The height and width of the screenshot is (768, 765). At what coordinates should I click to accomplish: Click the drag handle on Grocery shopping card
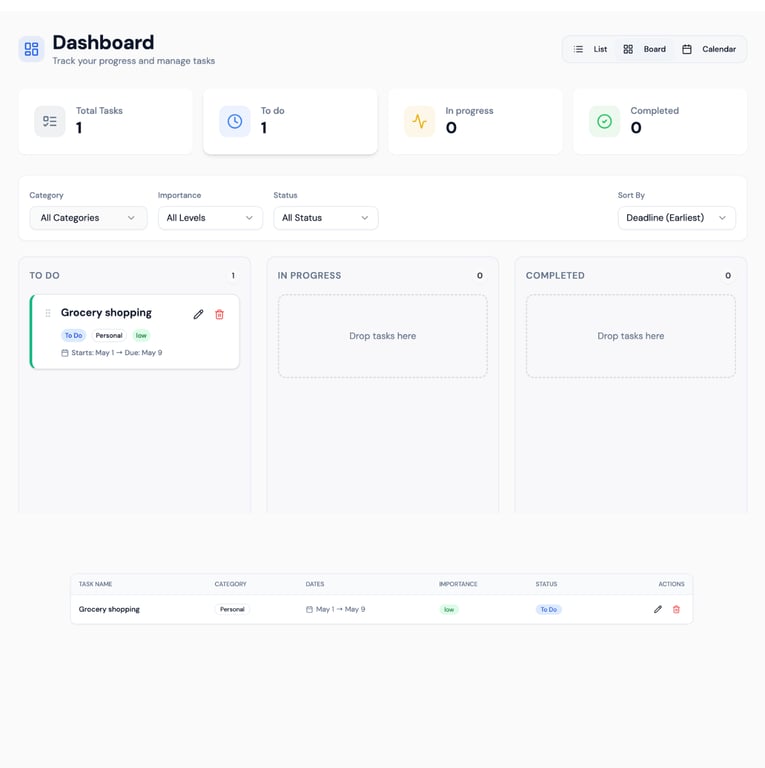(48, 313)
